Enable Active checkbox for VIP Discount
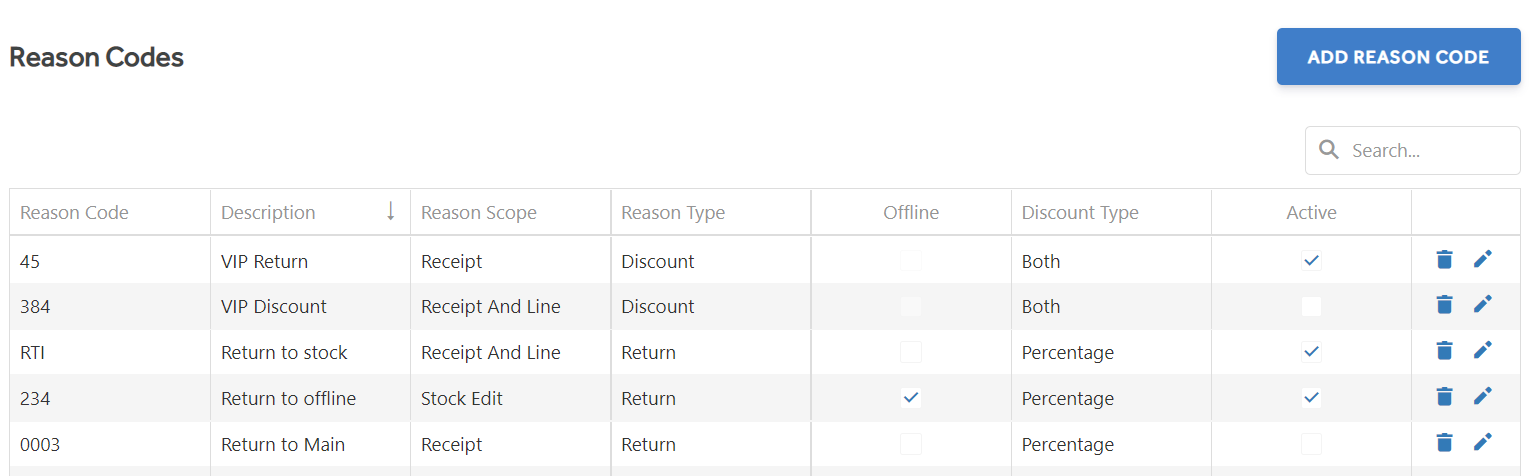This screenshot has height=476, width=1533. pos(1311,306)
